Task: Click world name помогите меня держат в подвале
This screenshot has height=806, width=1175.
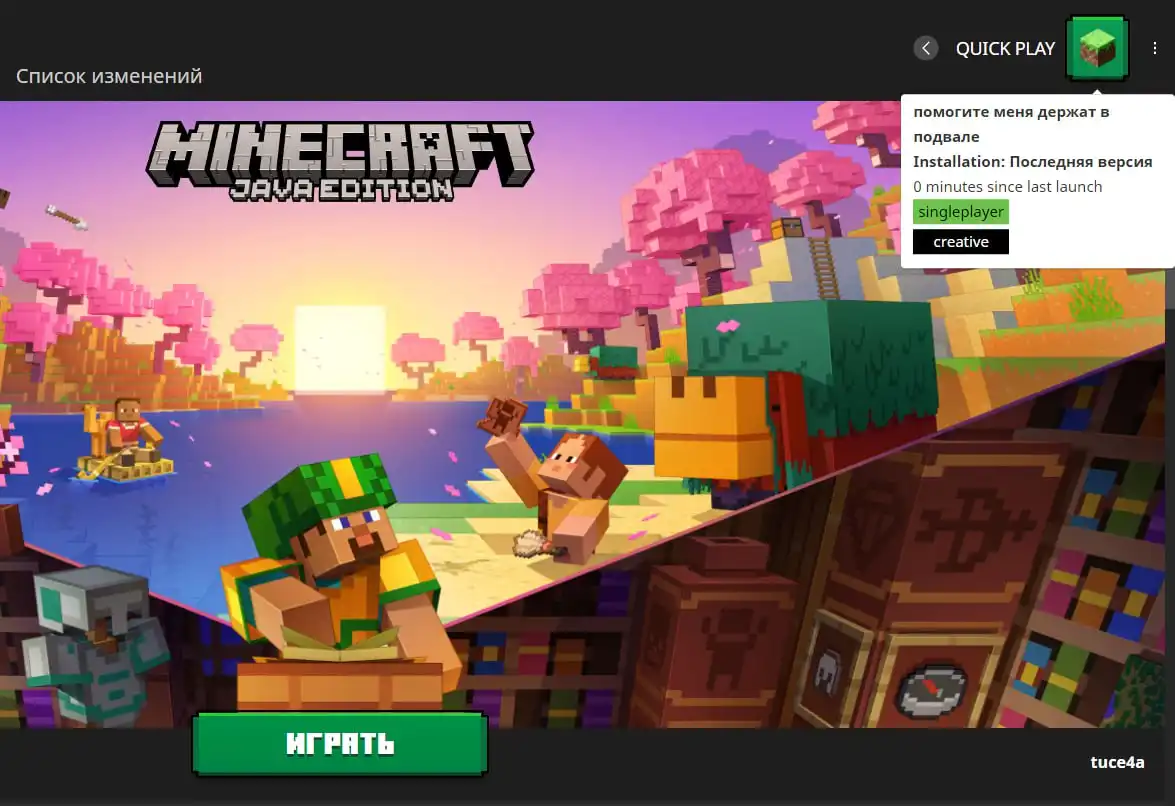Action: coord(1011,124)
